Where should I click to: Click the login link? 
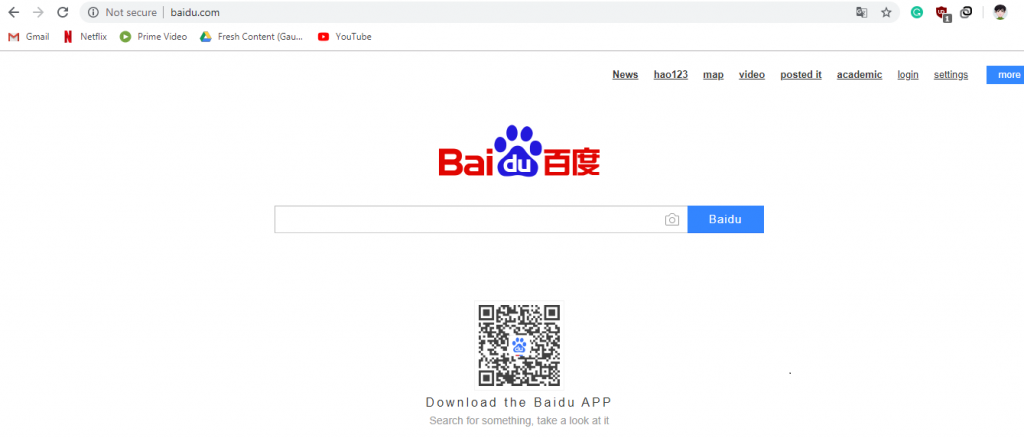pyautogui.click(x=908, y=75)
